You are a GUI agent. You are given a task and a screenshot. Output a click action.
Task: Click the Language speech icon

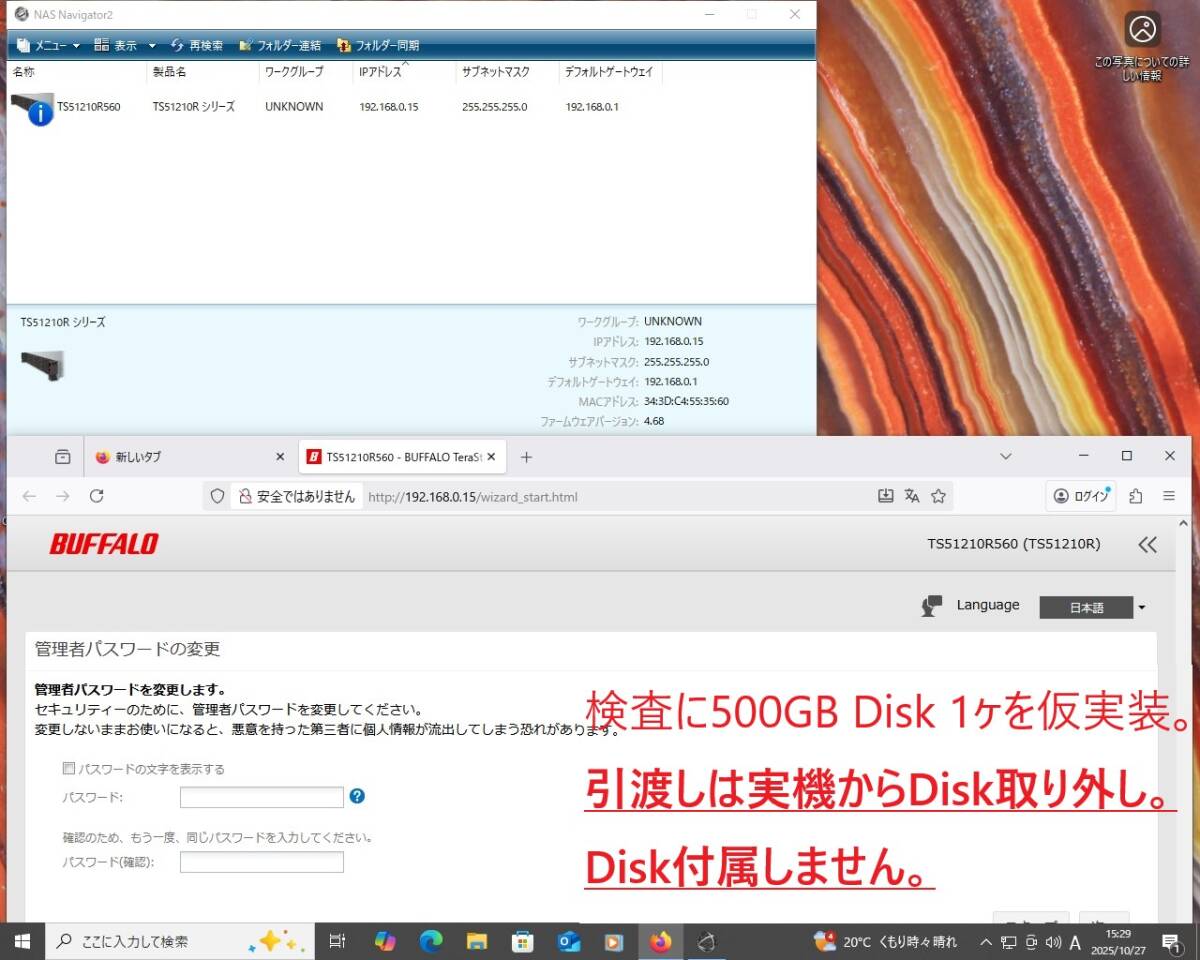[932, 606]
